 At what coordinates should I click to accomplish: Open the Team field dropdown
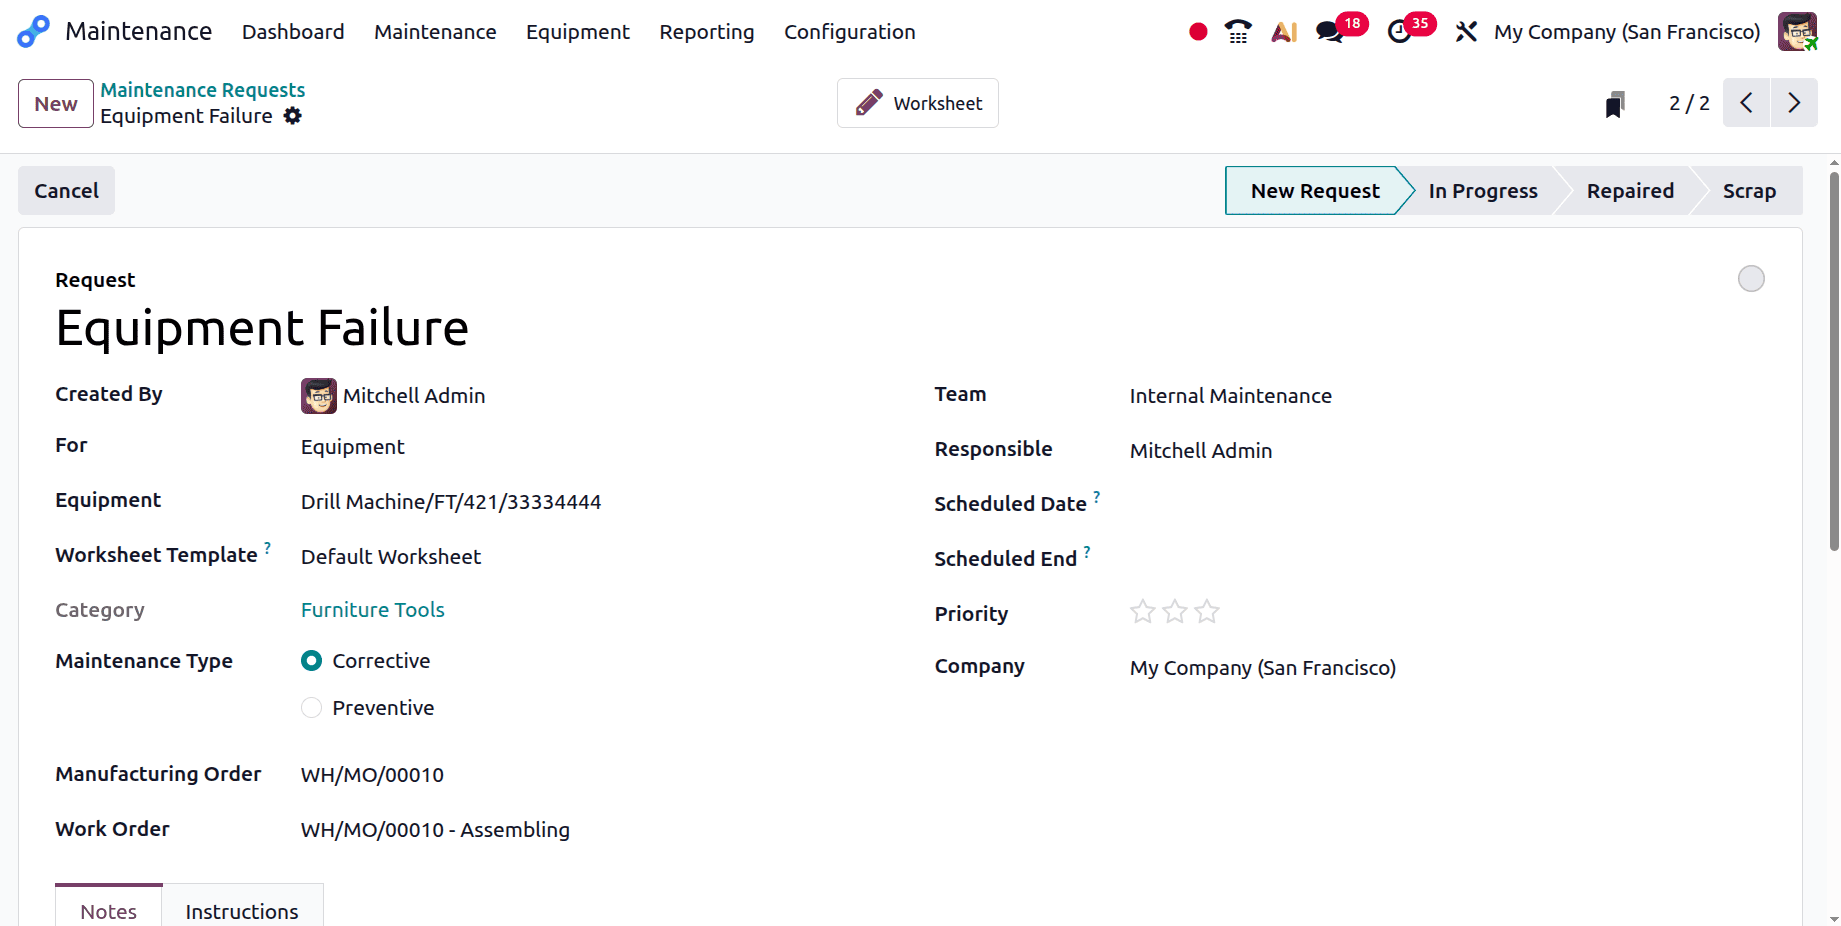coord(1447,396)
